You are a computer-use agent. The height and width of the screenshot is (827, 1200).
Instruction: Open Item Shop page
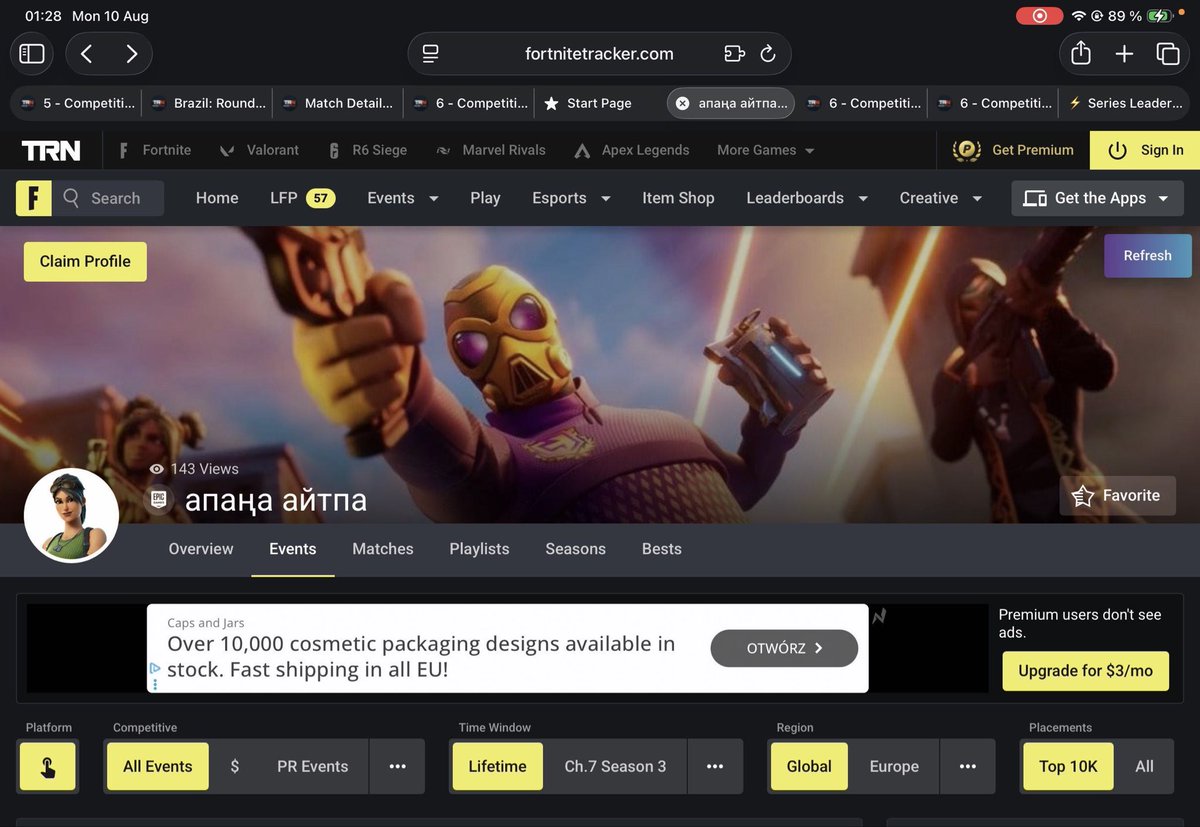tap(678, 198)
